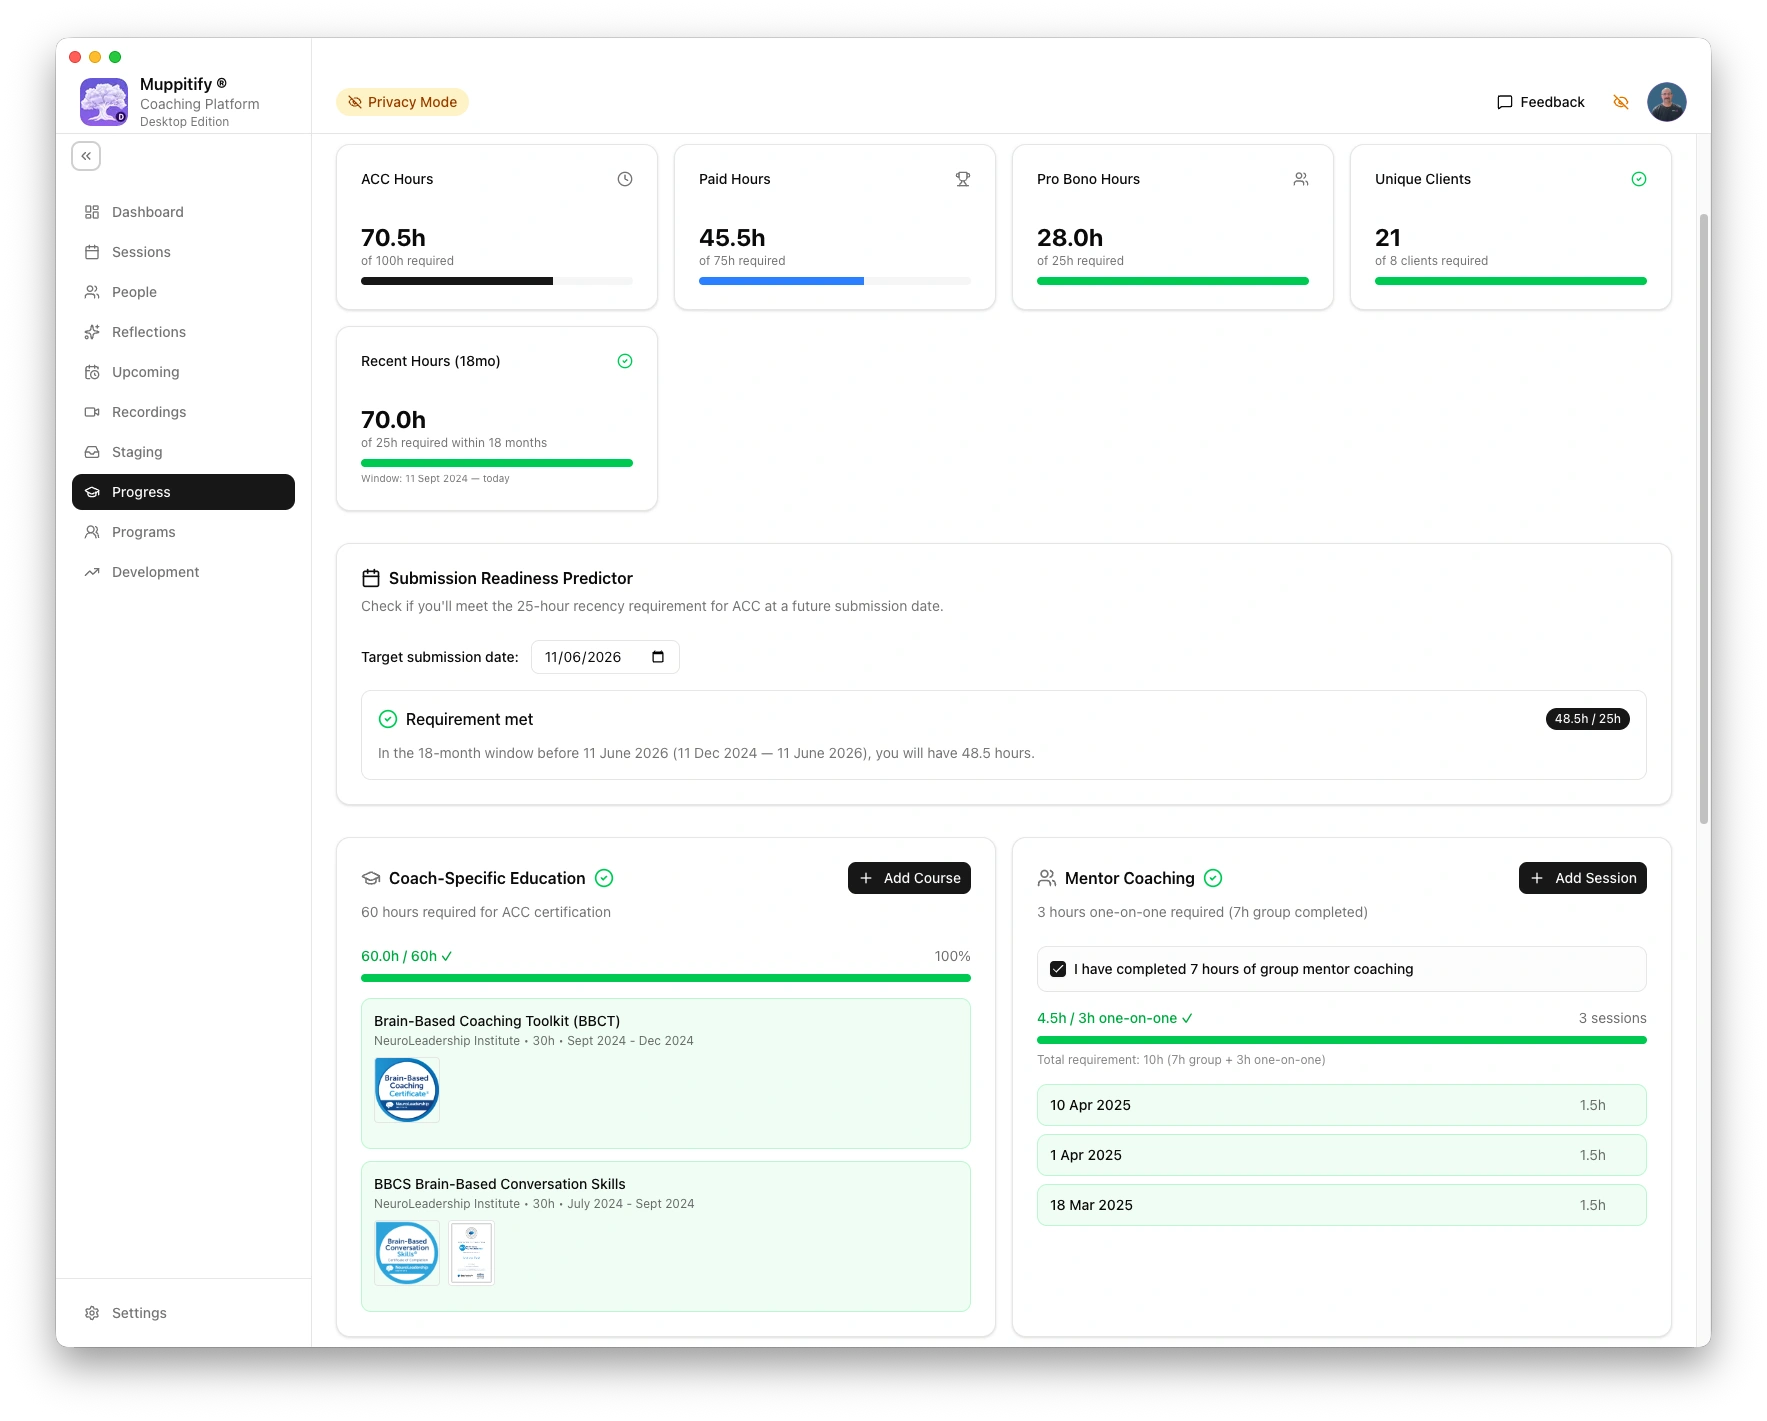Expand the 10 Apr 2025 mentor session row
This screenshot has height=1421, width=1767.
pos(1341,1105)
